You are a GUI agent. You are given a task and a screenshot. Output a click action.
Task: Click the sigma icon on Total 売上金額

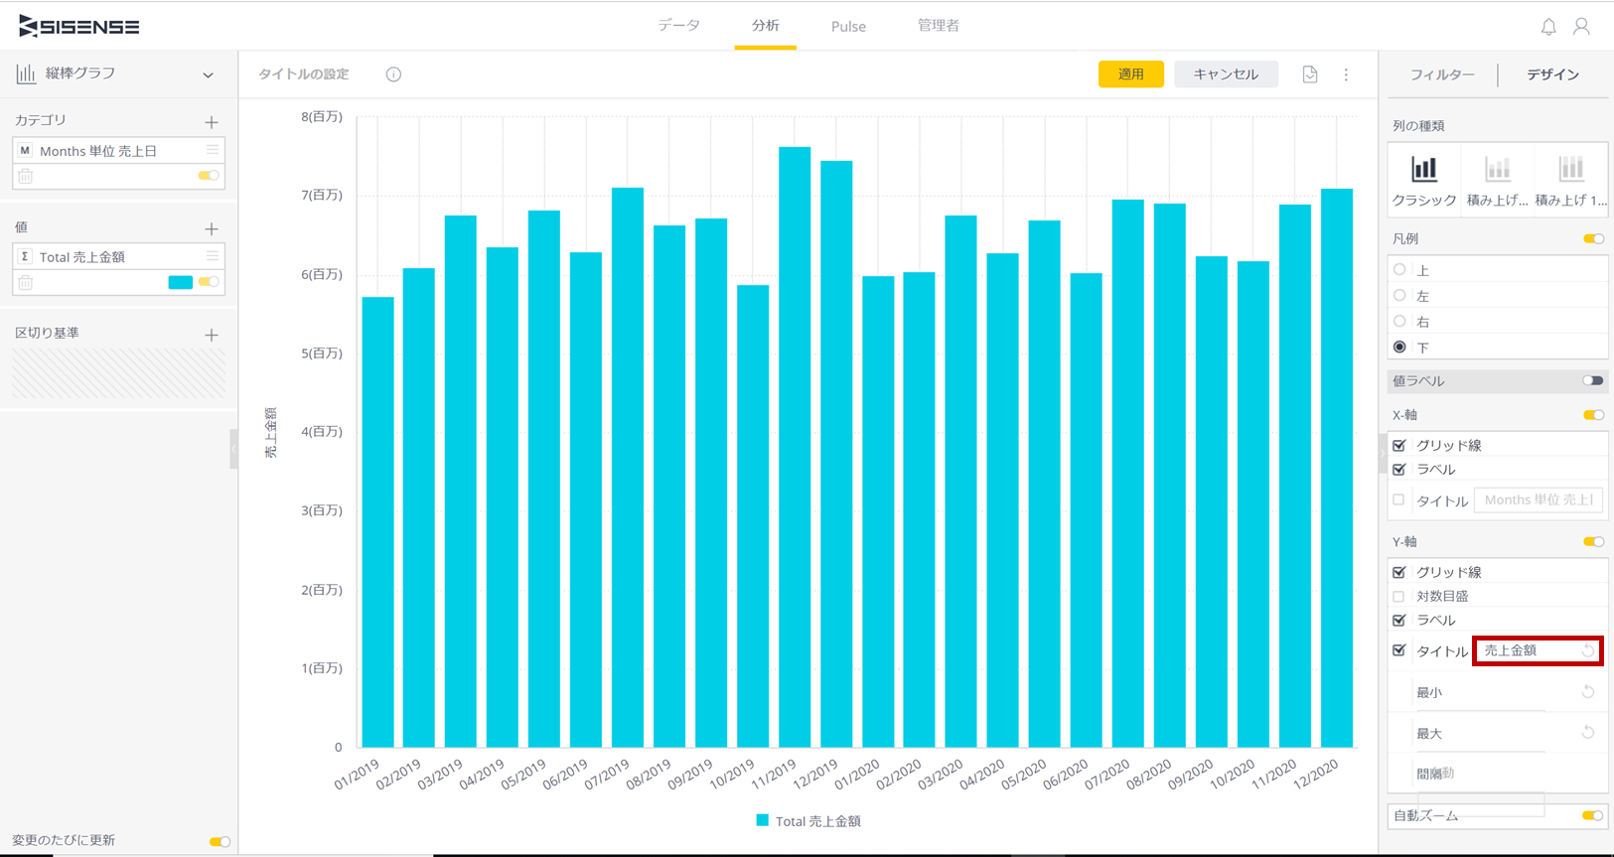pyautogui.click(x=25, y=257)
